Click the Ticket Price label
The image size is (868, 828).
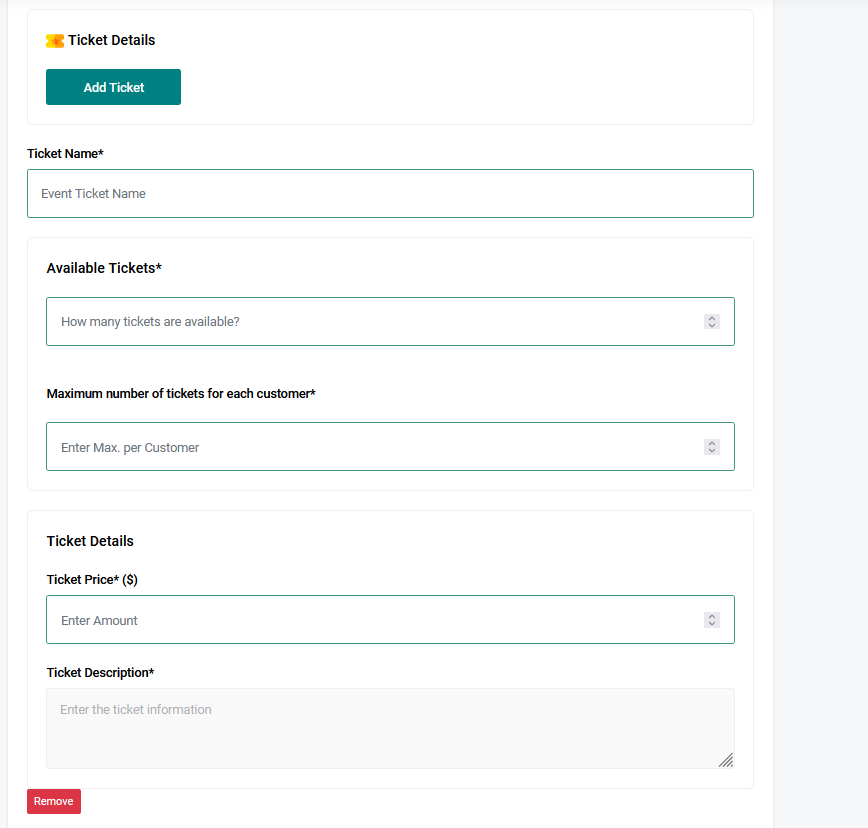[91, 579]
